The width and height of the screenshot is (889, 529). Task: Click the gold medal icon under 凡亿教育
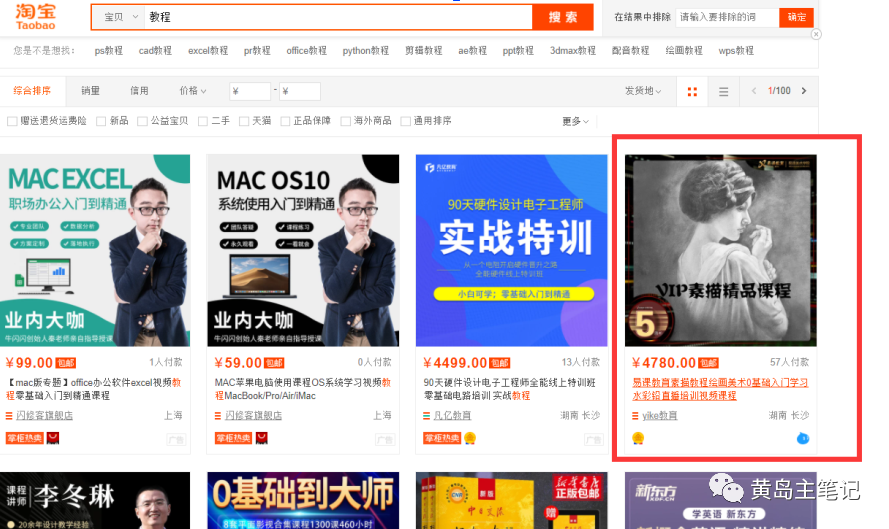pos(470,438)
